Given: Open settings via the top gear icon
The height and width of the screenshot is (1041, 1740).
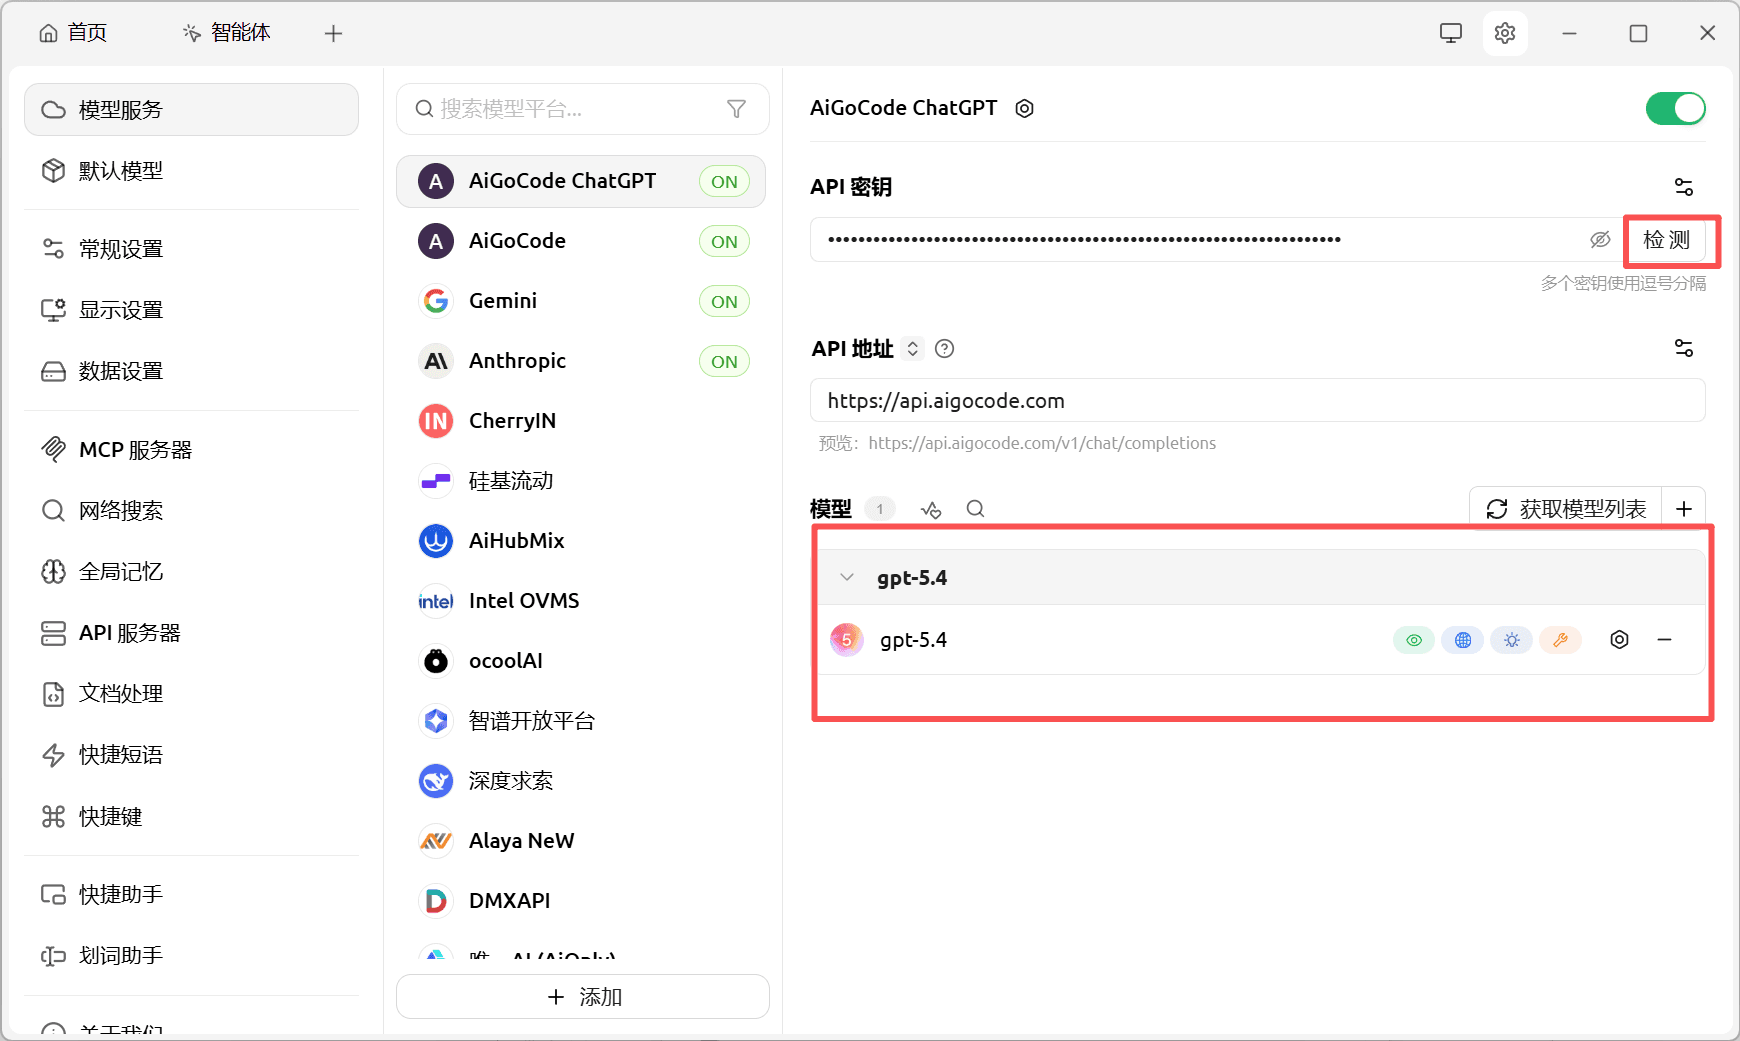Looking at the screenshot, I should (1505, 33).
